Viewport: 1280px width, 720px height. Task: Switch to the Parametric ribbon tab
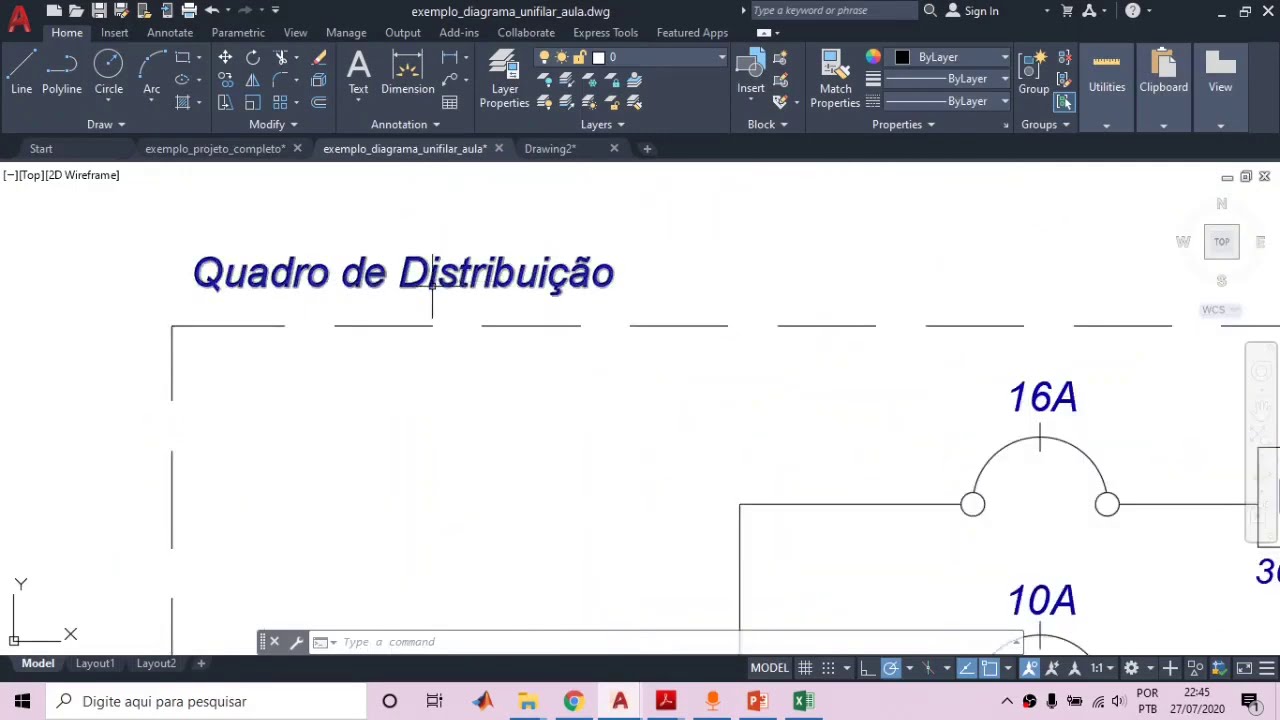click(x=238, y=33)
